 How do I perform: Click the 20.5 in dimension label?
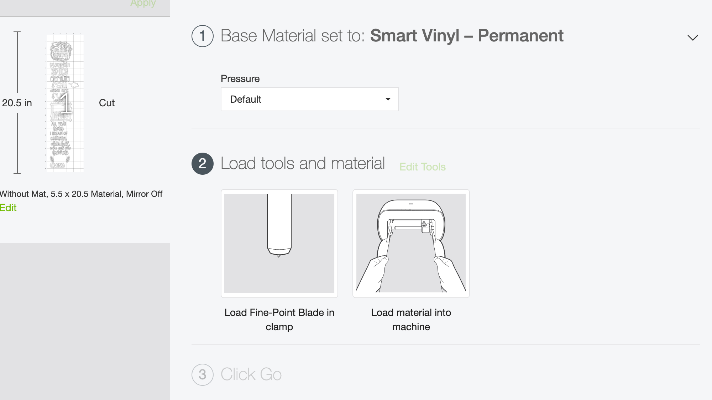(17, 102)
